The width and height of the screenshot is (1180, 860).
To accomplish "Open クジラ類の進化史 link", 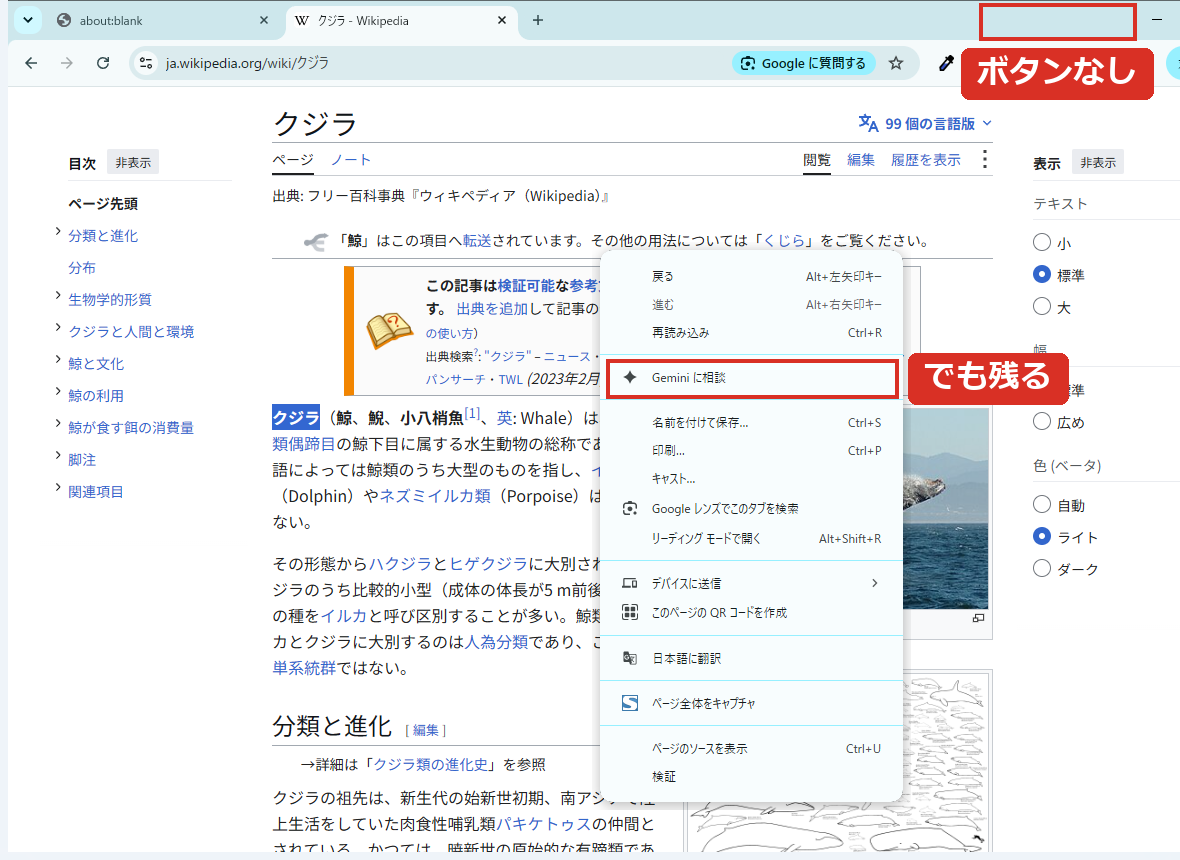I will click(x=431, y=764).
